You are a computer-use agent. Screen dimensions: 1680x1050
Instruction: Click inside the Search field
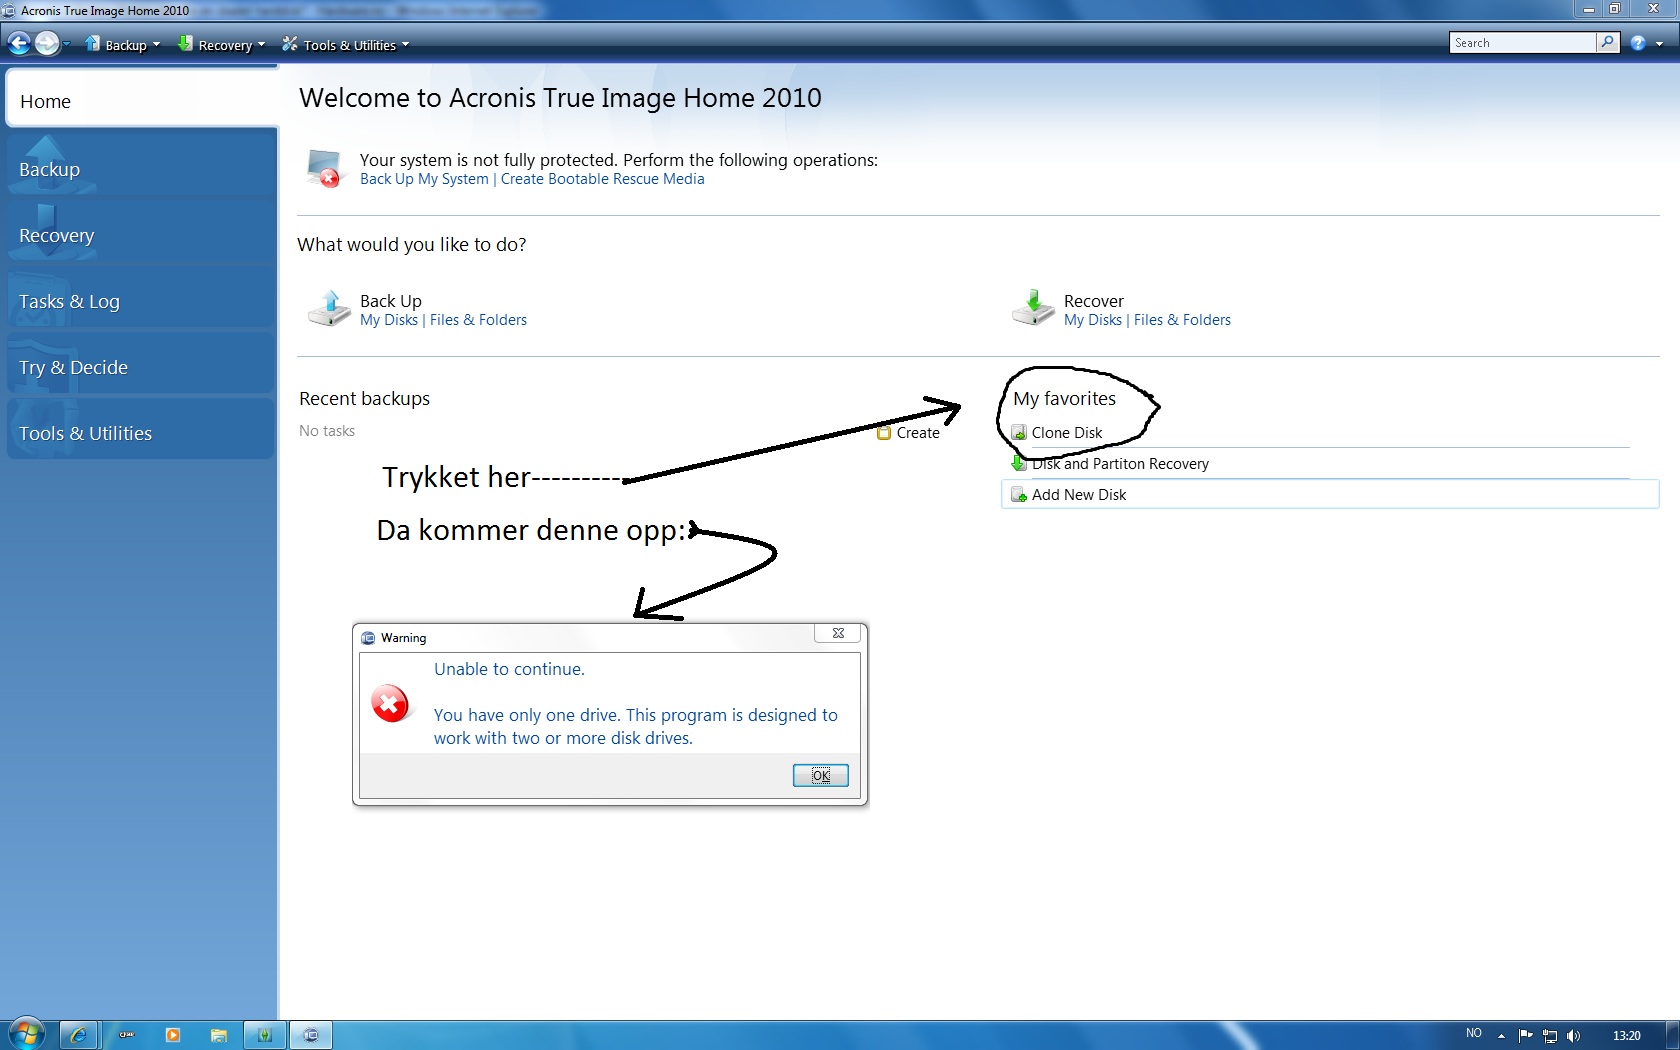point(1523,43)
